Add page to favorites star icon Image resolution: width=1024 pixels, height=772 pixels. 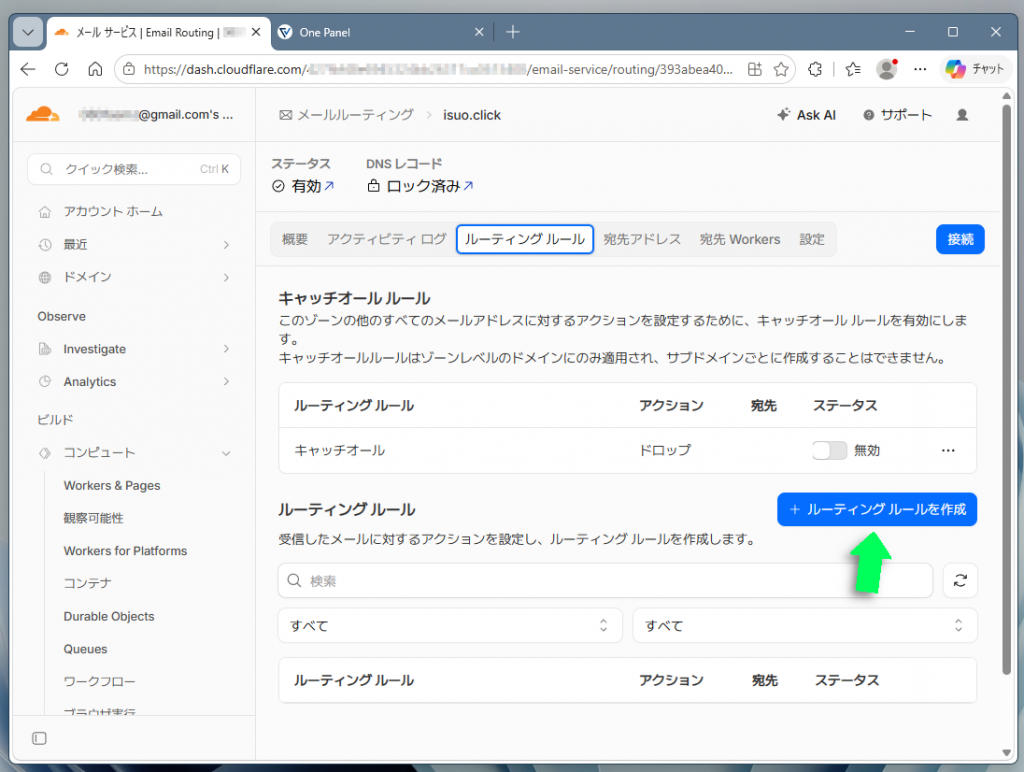tap(781, 69)
